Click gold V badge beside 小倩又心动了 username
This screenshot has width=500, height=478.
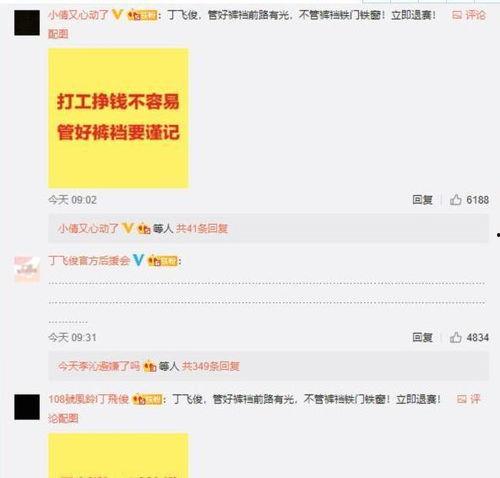[x=117, y=14]
